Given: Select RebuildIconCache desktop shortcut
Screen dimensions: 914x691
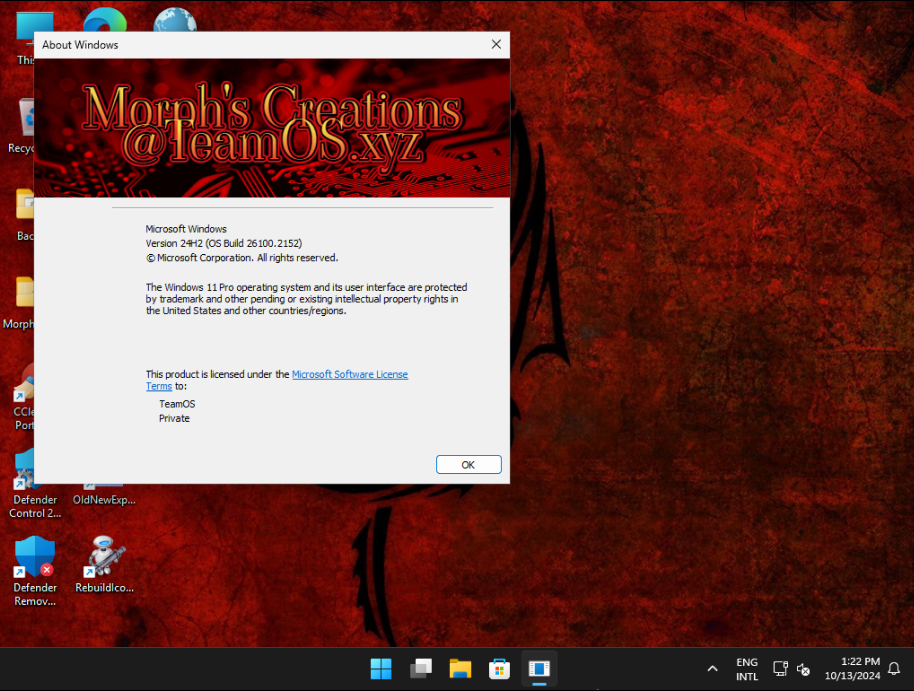Looking at the screenshot, I should click(x=104, y=564).
